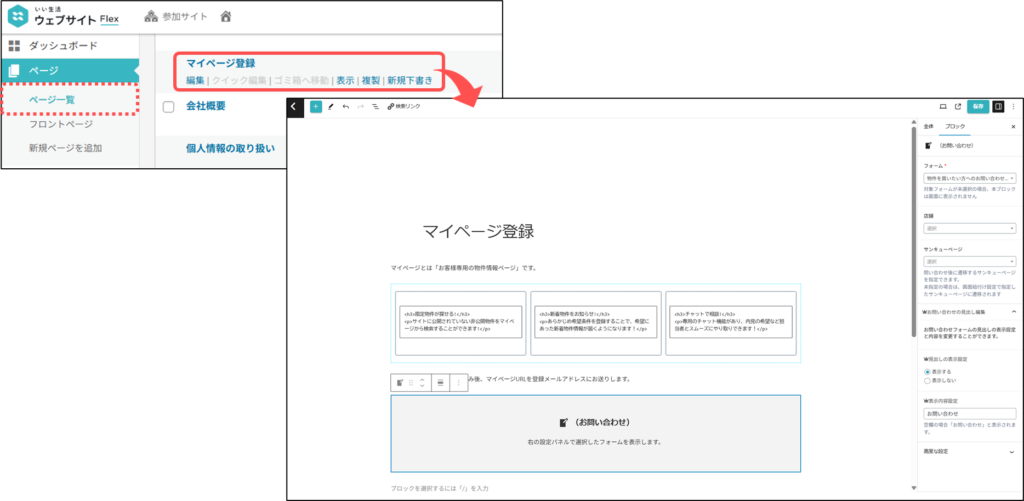Open the preview device icon
Image resolution: width=1024 pixels, height=501 pixels.
pos(942,106)
